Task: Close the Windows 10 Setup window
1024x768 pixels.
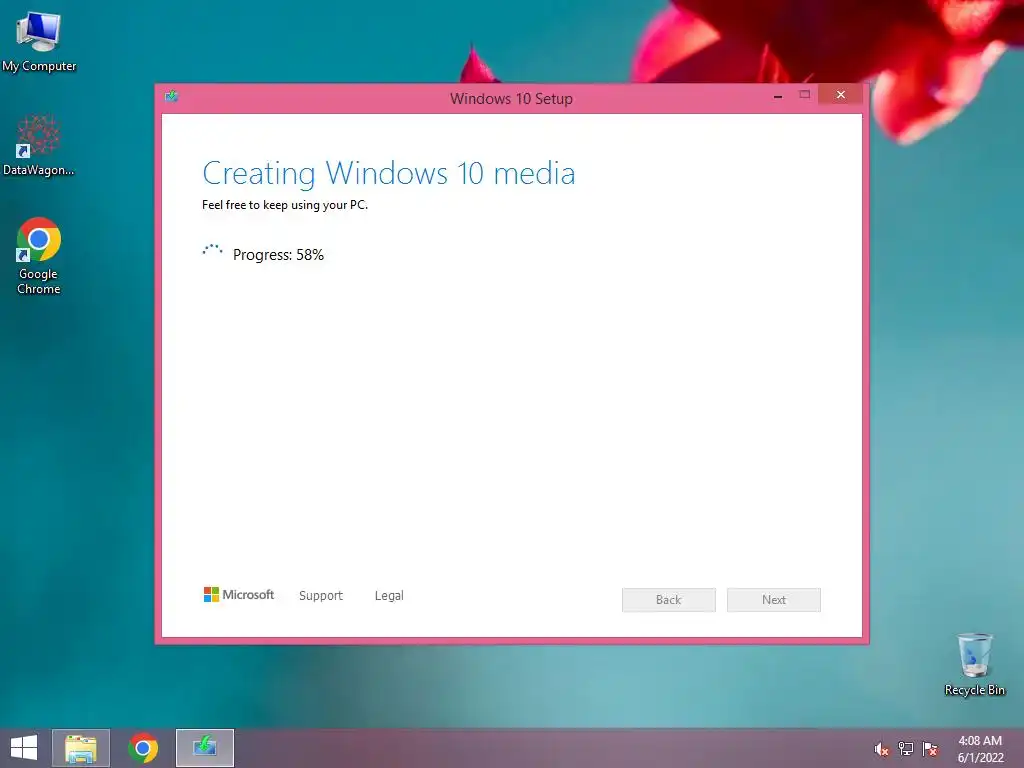Action: (x=840, y=95)
